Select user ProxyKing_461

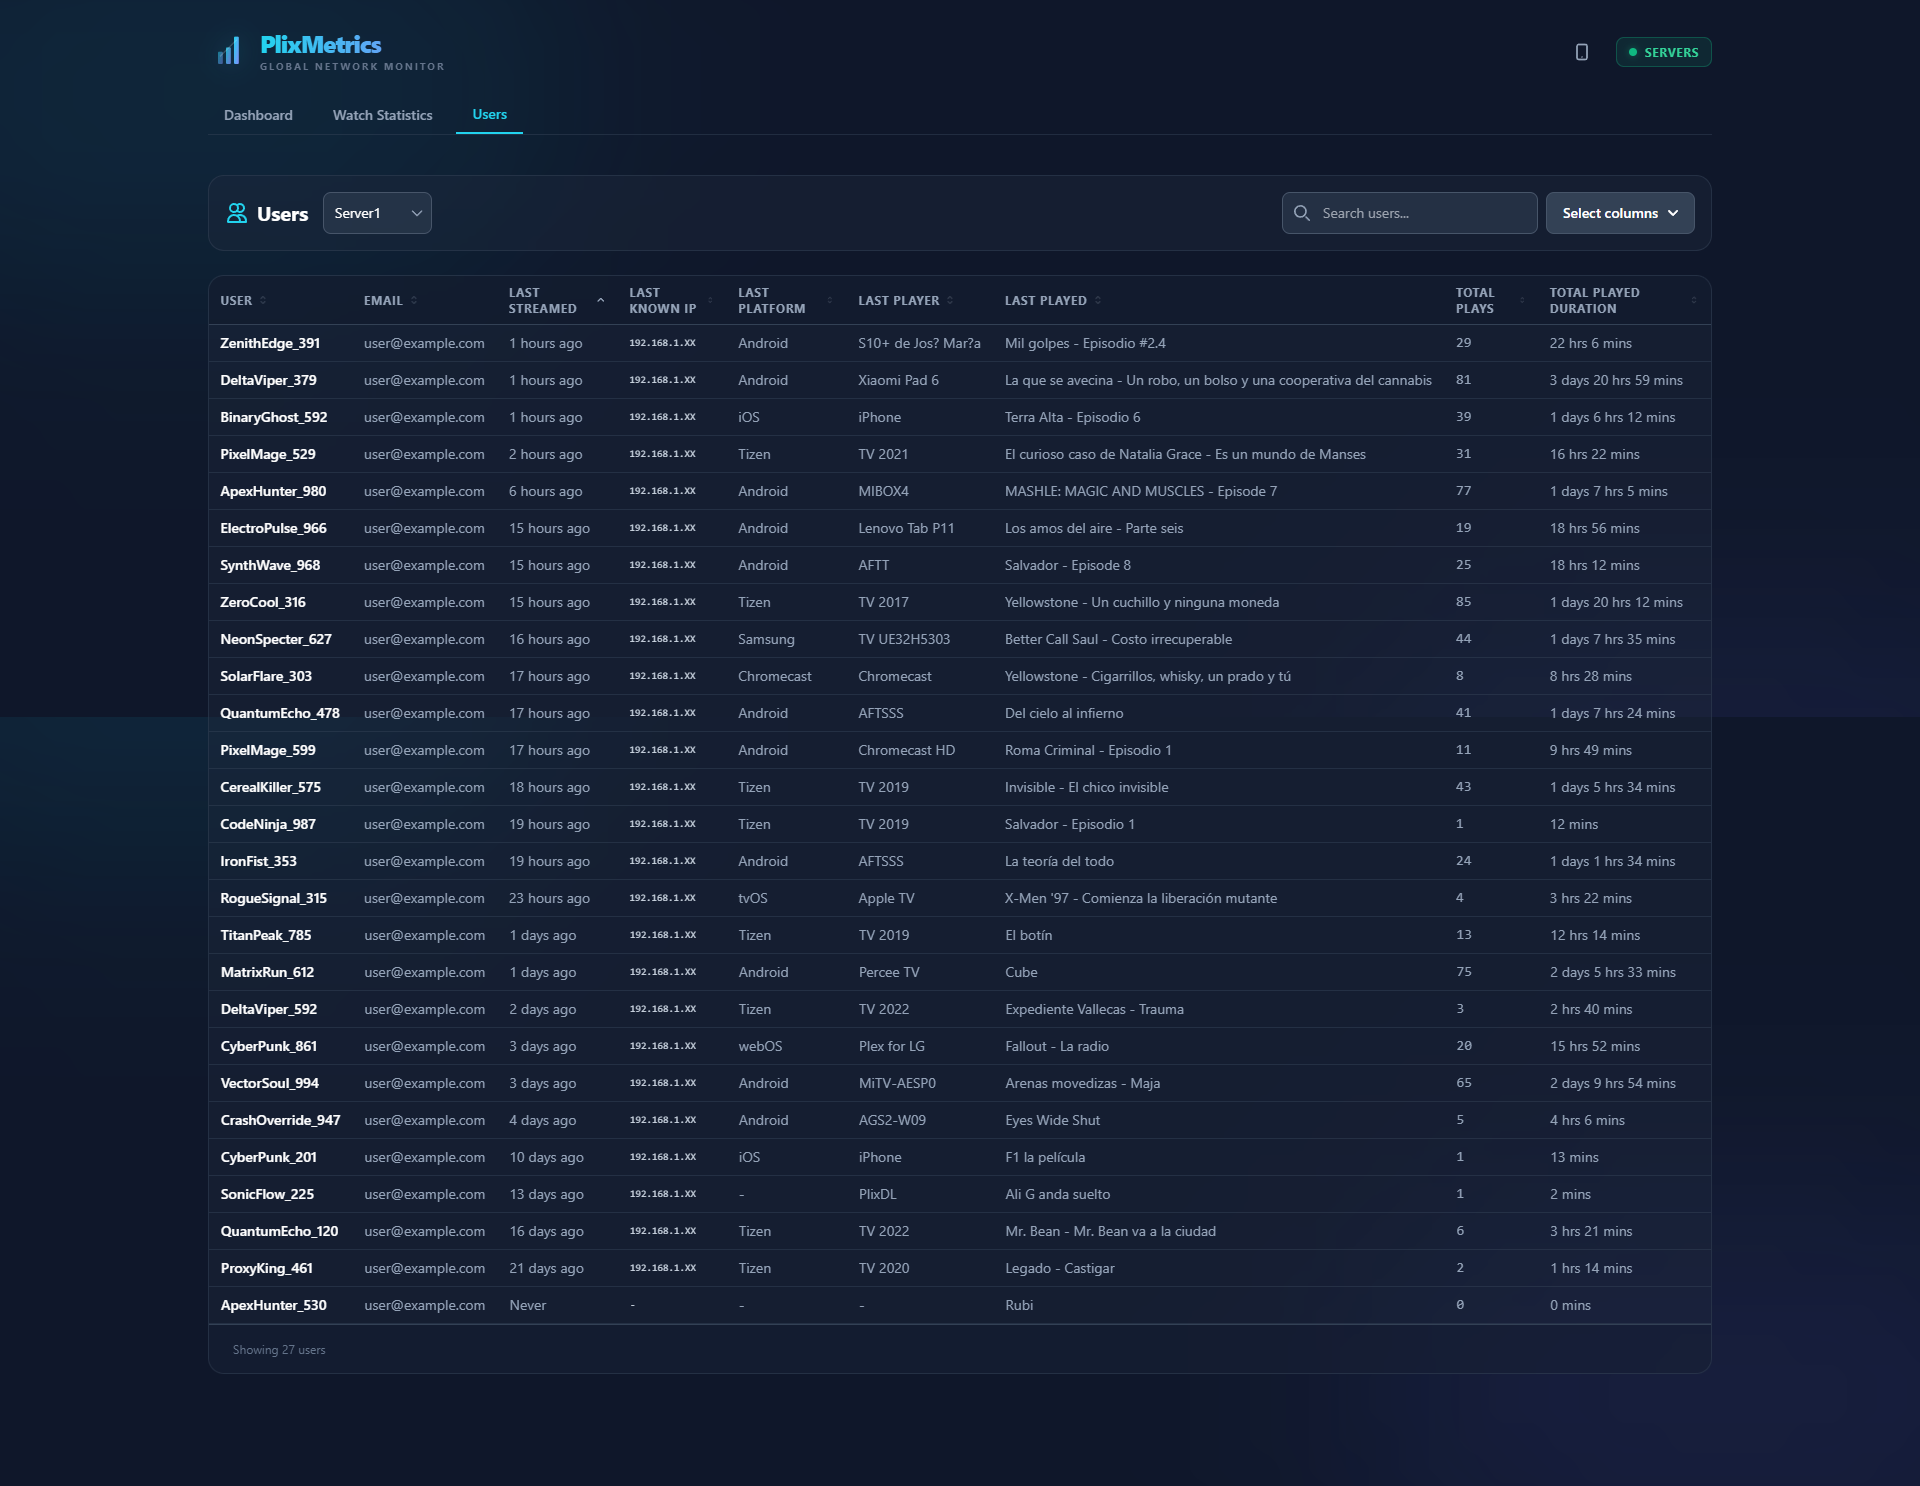pos(266,1268)
